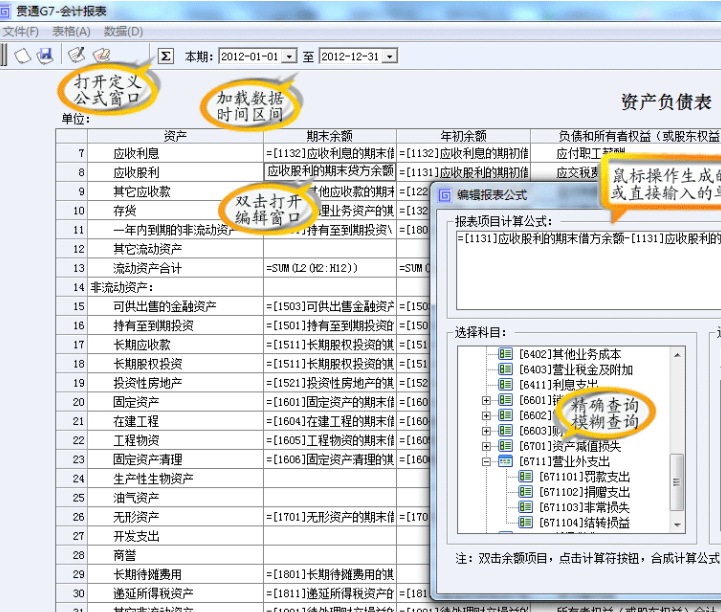
Task: Click the 可供出售的金融资产 formula cell
Action: pyautogui.click(x=330, y=306)
